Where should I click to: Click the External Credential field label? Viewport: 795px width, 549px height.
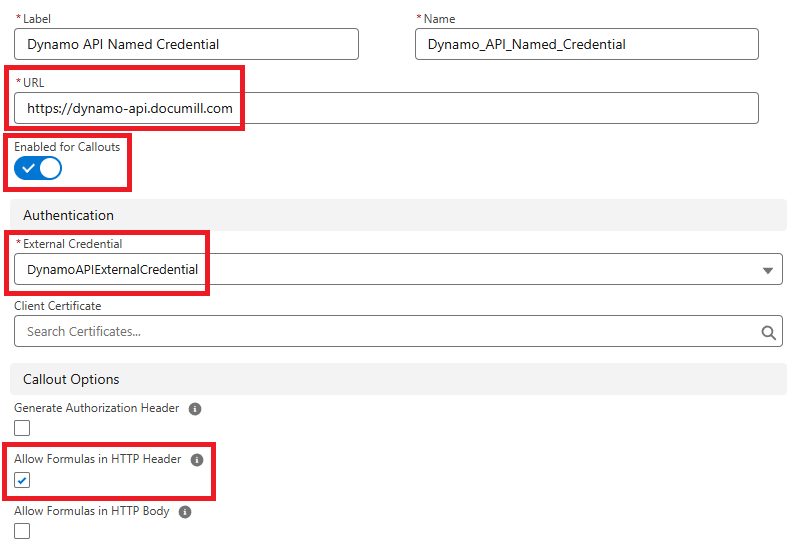(x=72, y=244)
